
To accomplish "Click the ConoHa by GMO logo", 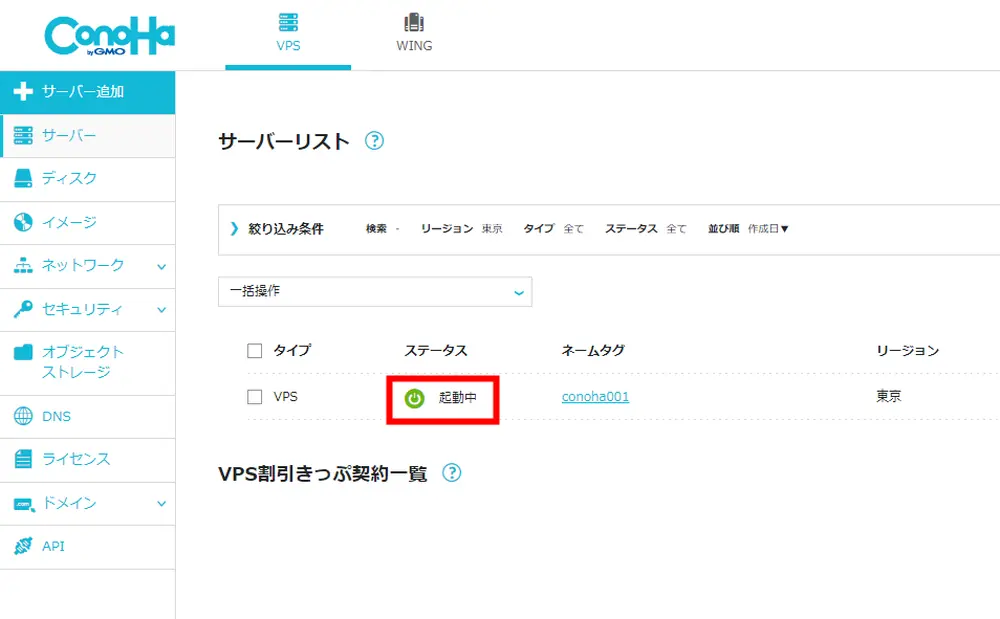I will (x=108, y=33).
